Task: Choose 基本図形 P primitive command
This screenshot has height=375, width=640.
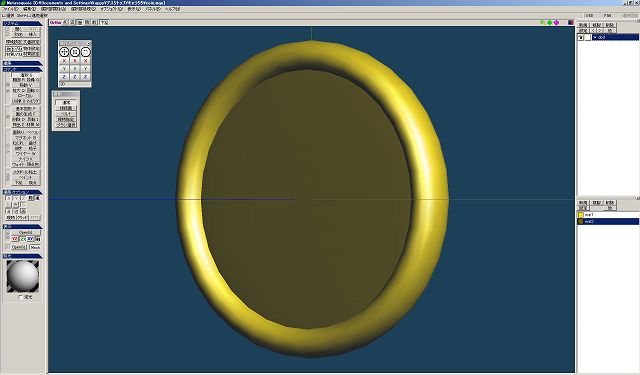Action: (26, 109)
